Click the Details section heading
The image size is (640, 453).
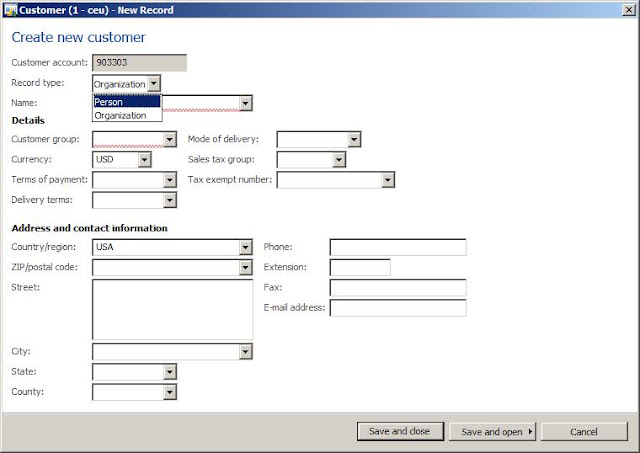[28, 120]
